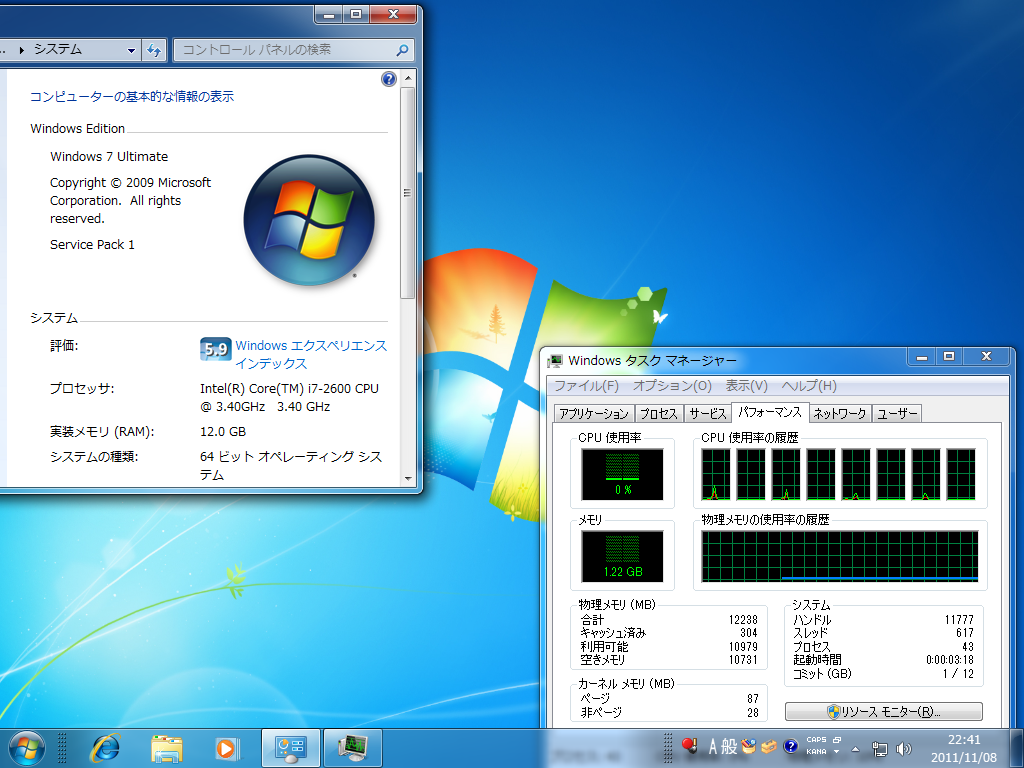Click the language bar help question-mark icon
Screen dimensions: 1024x768
click(x=790, y=746)
